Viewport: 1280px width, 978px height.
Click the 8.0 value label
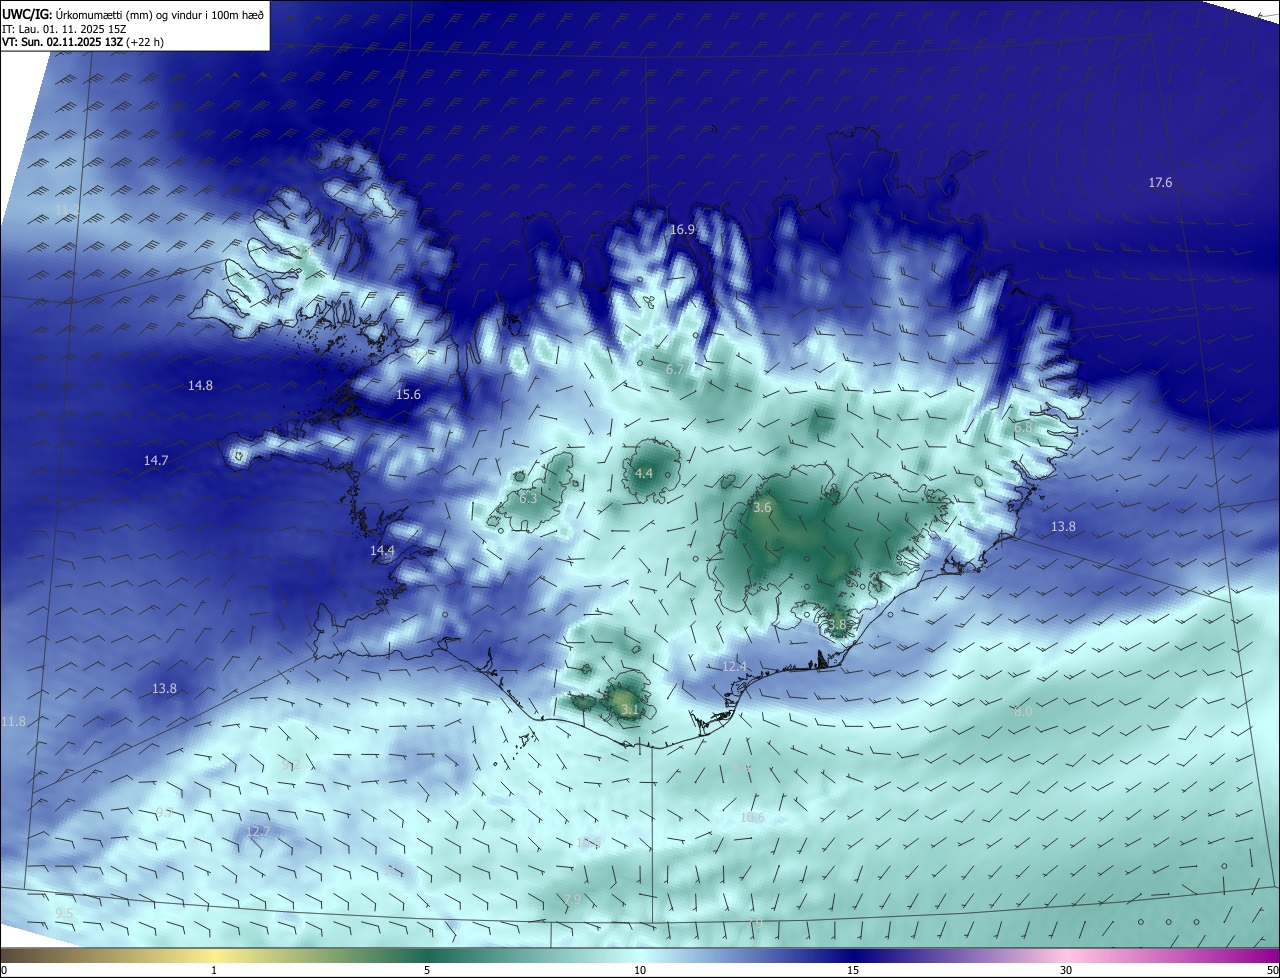pyautogui.click(x=1023, y=711)
